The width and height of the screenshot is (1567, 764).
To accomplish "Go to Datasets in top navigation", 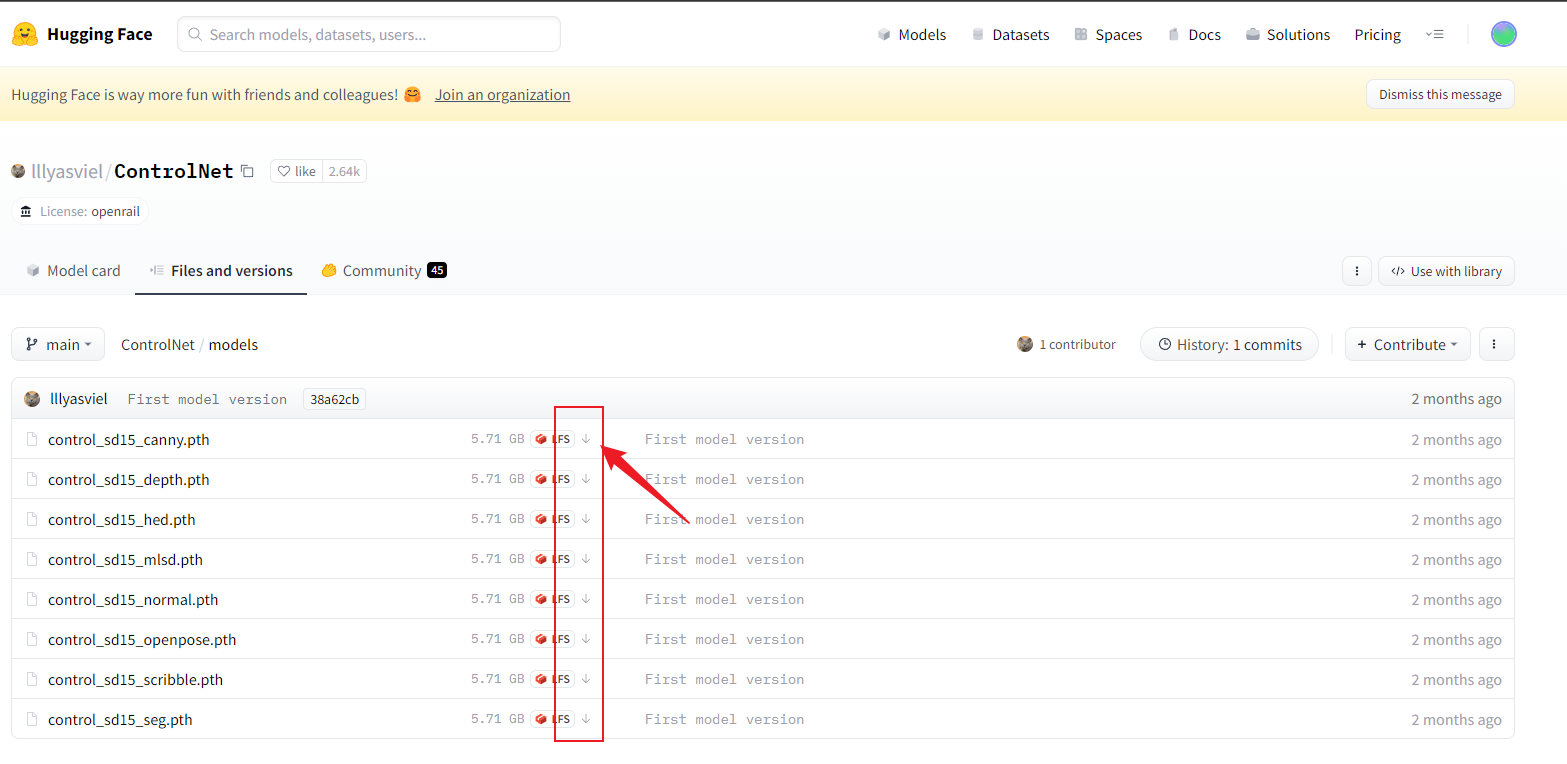I will coord(1010,34).
